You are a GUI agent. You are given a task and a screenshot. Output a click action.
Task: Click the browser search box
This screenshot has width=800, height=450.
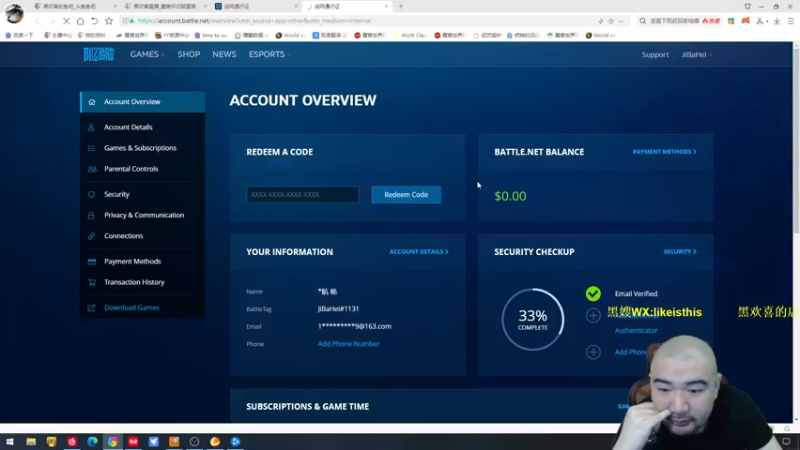(679, 21)
